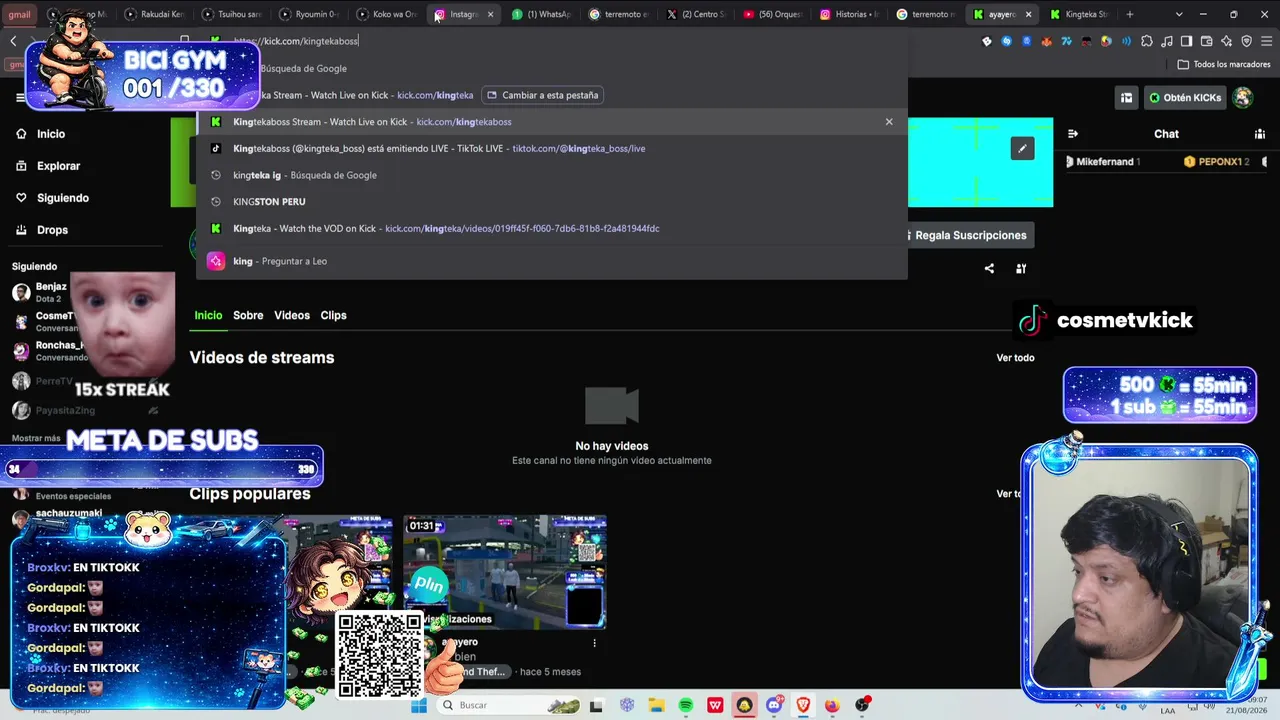Image resolution: width=1280 pixels, height=720 pixels.
Task: Click the media control music note icon
Action: (x=1166, y=41)
